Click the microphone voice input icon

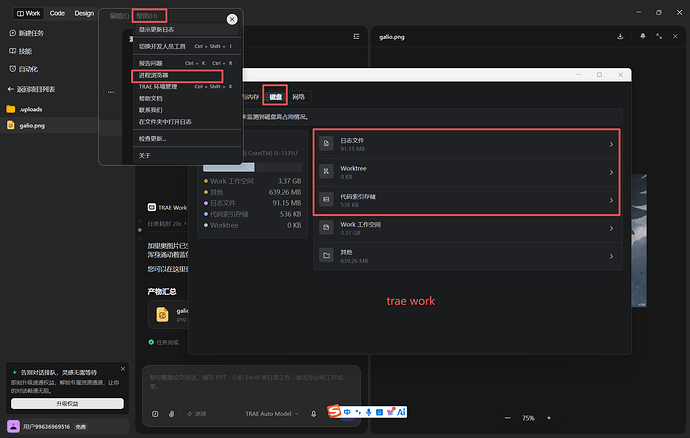[x=313, y=414]
